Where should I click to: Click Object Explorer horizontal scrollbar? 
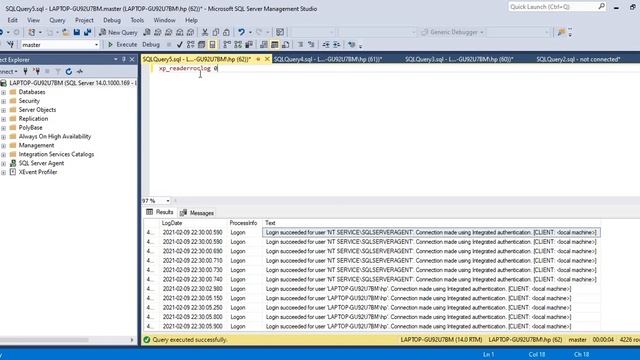44,340
